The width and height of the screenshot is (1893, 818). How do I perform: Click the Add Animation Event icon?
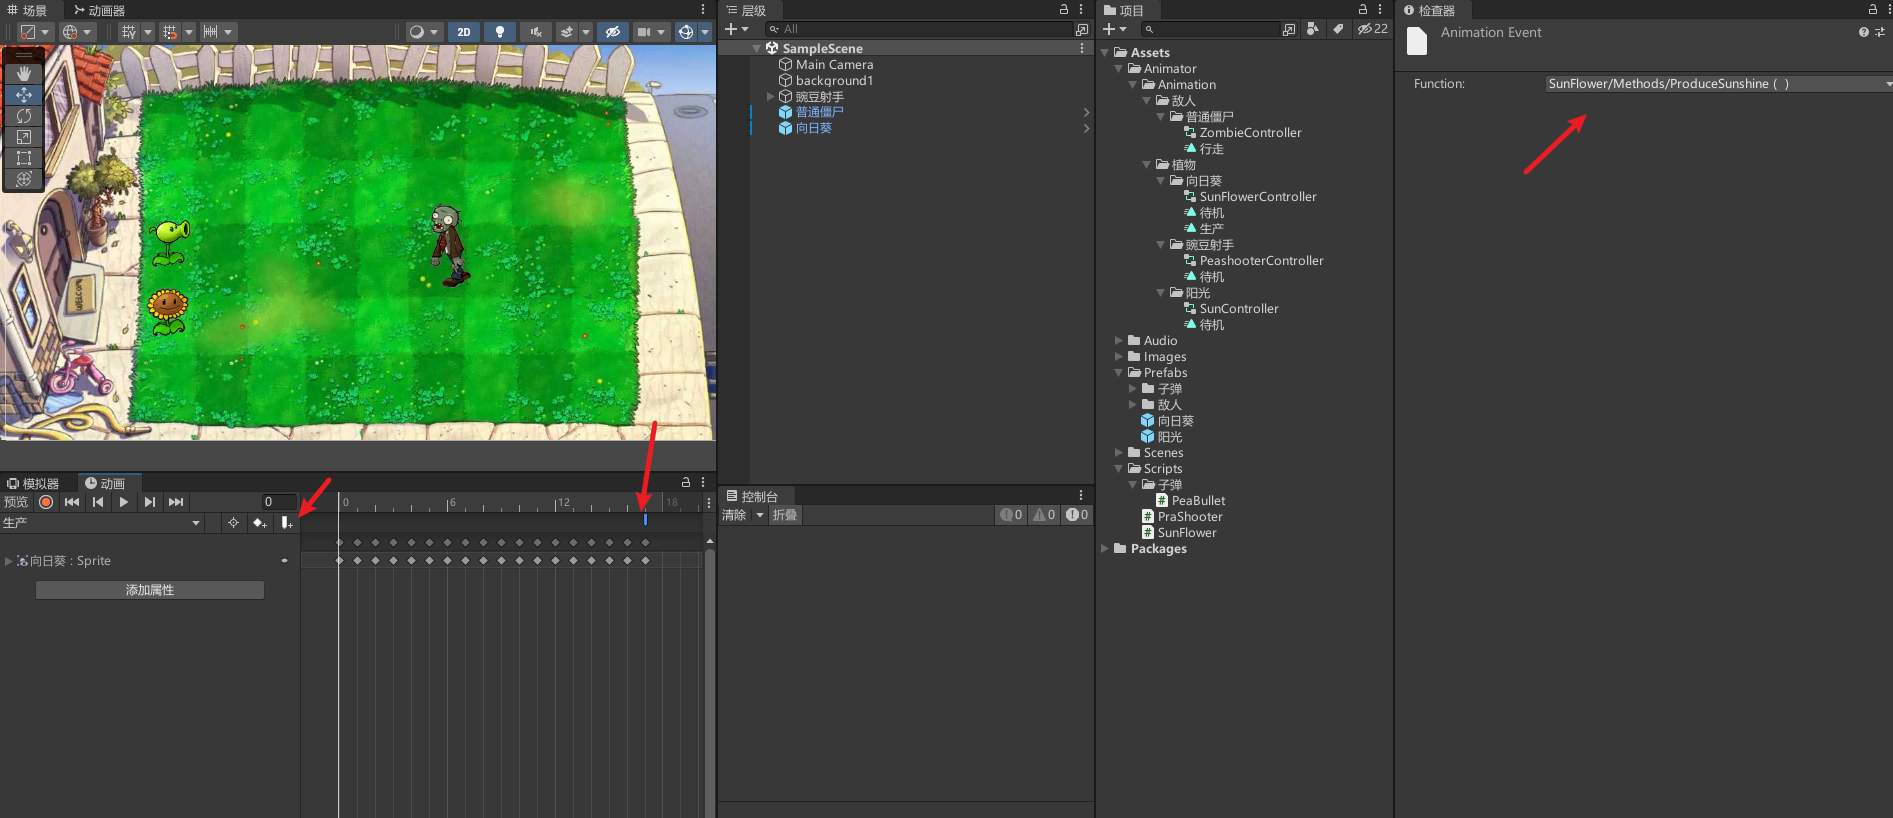click(286, 523)
